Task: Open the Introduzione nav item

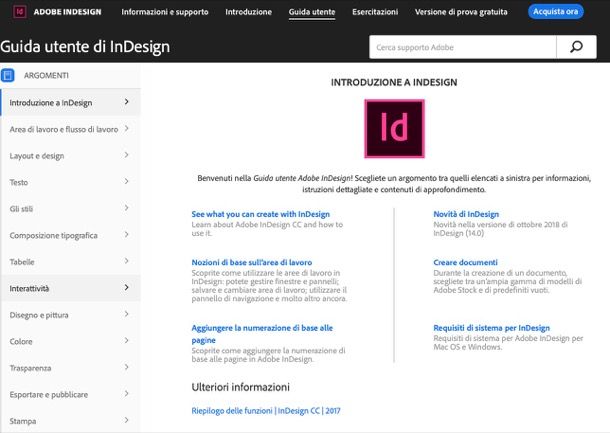Action: click(249, 12)
